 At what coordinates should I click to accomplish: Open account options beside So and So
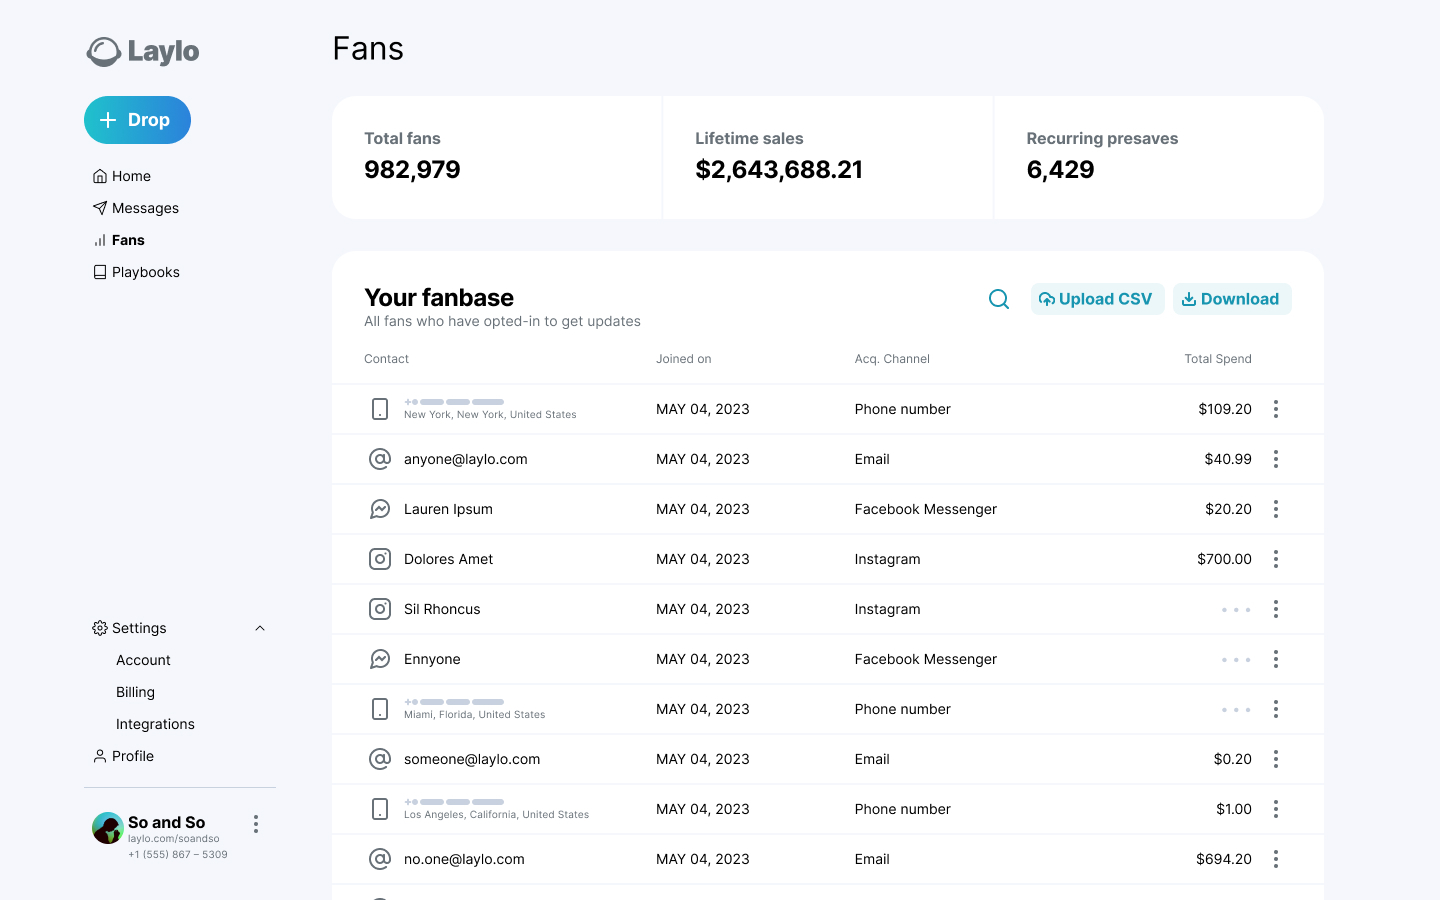256,824
